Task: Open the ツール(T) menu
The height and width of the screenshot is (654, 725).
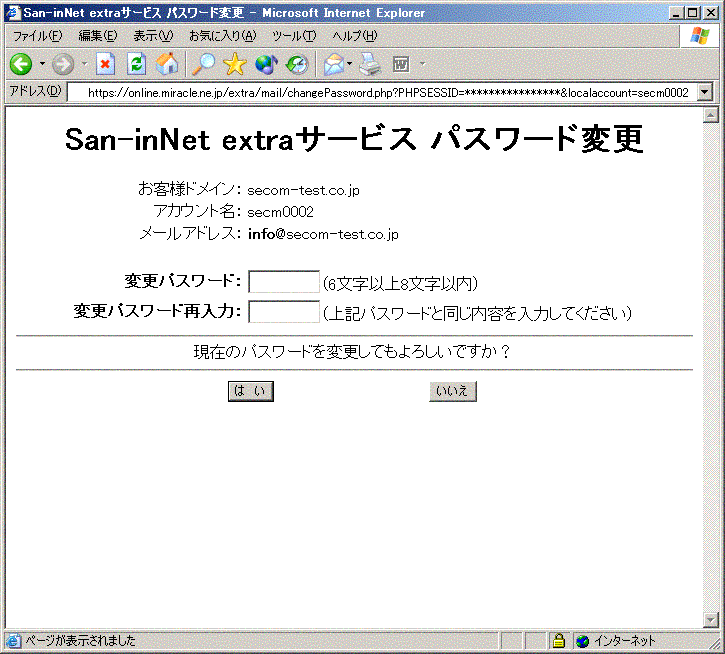Action: point(294,36)
